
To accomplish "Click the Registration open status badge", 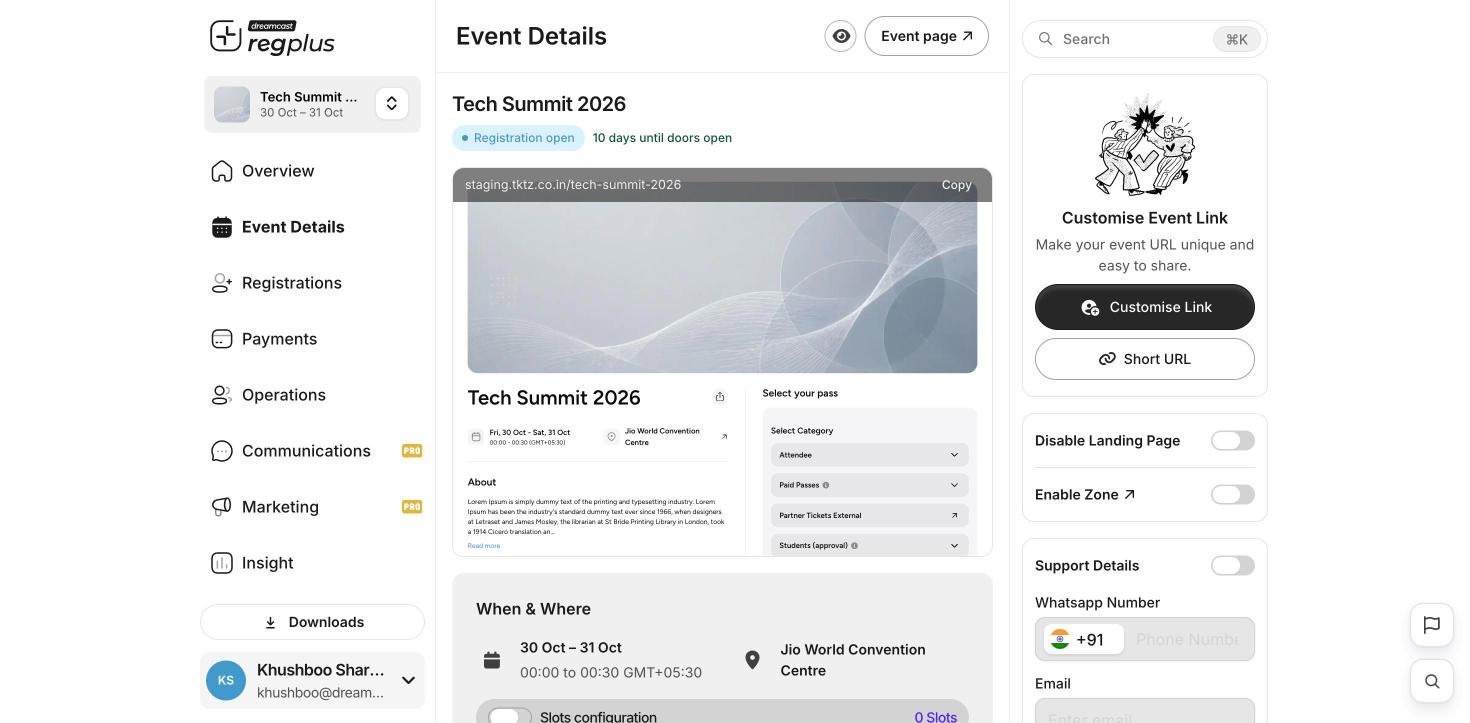I will [518, 138].
